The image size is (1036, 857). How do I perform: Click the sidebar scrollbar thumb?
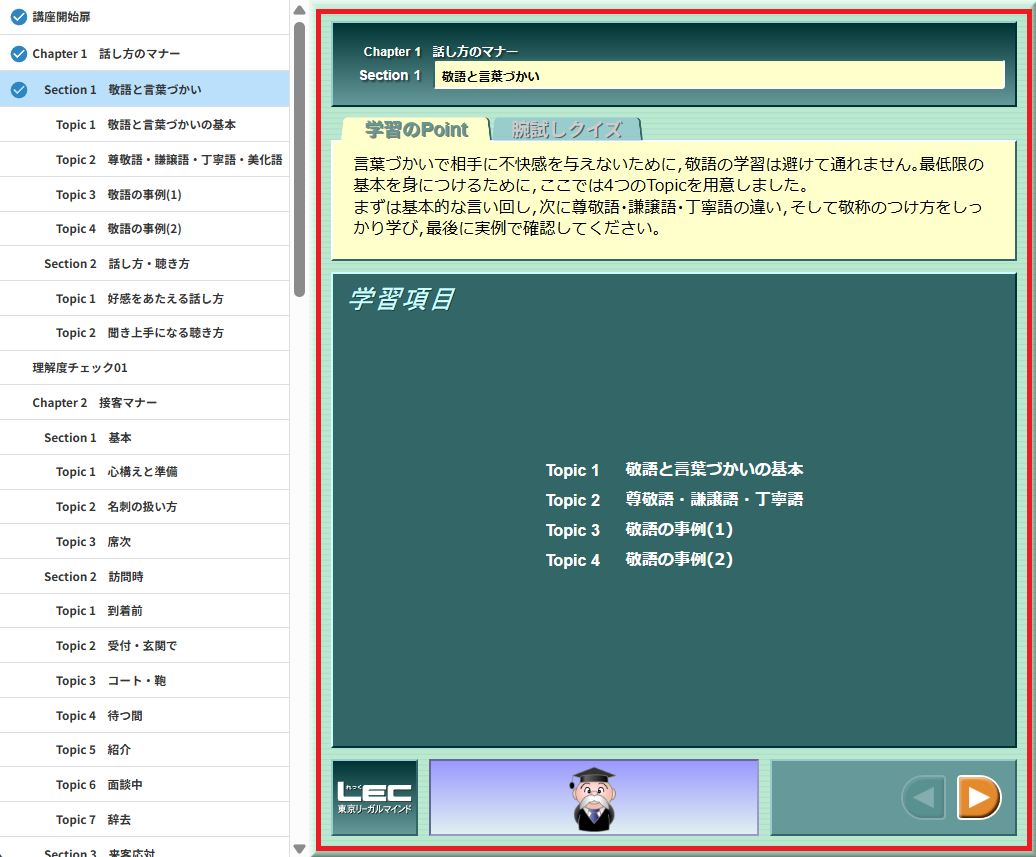pyautogui.click(x=299, y=159)
